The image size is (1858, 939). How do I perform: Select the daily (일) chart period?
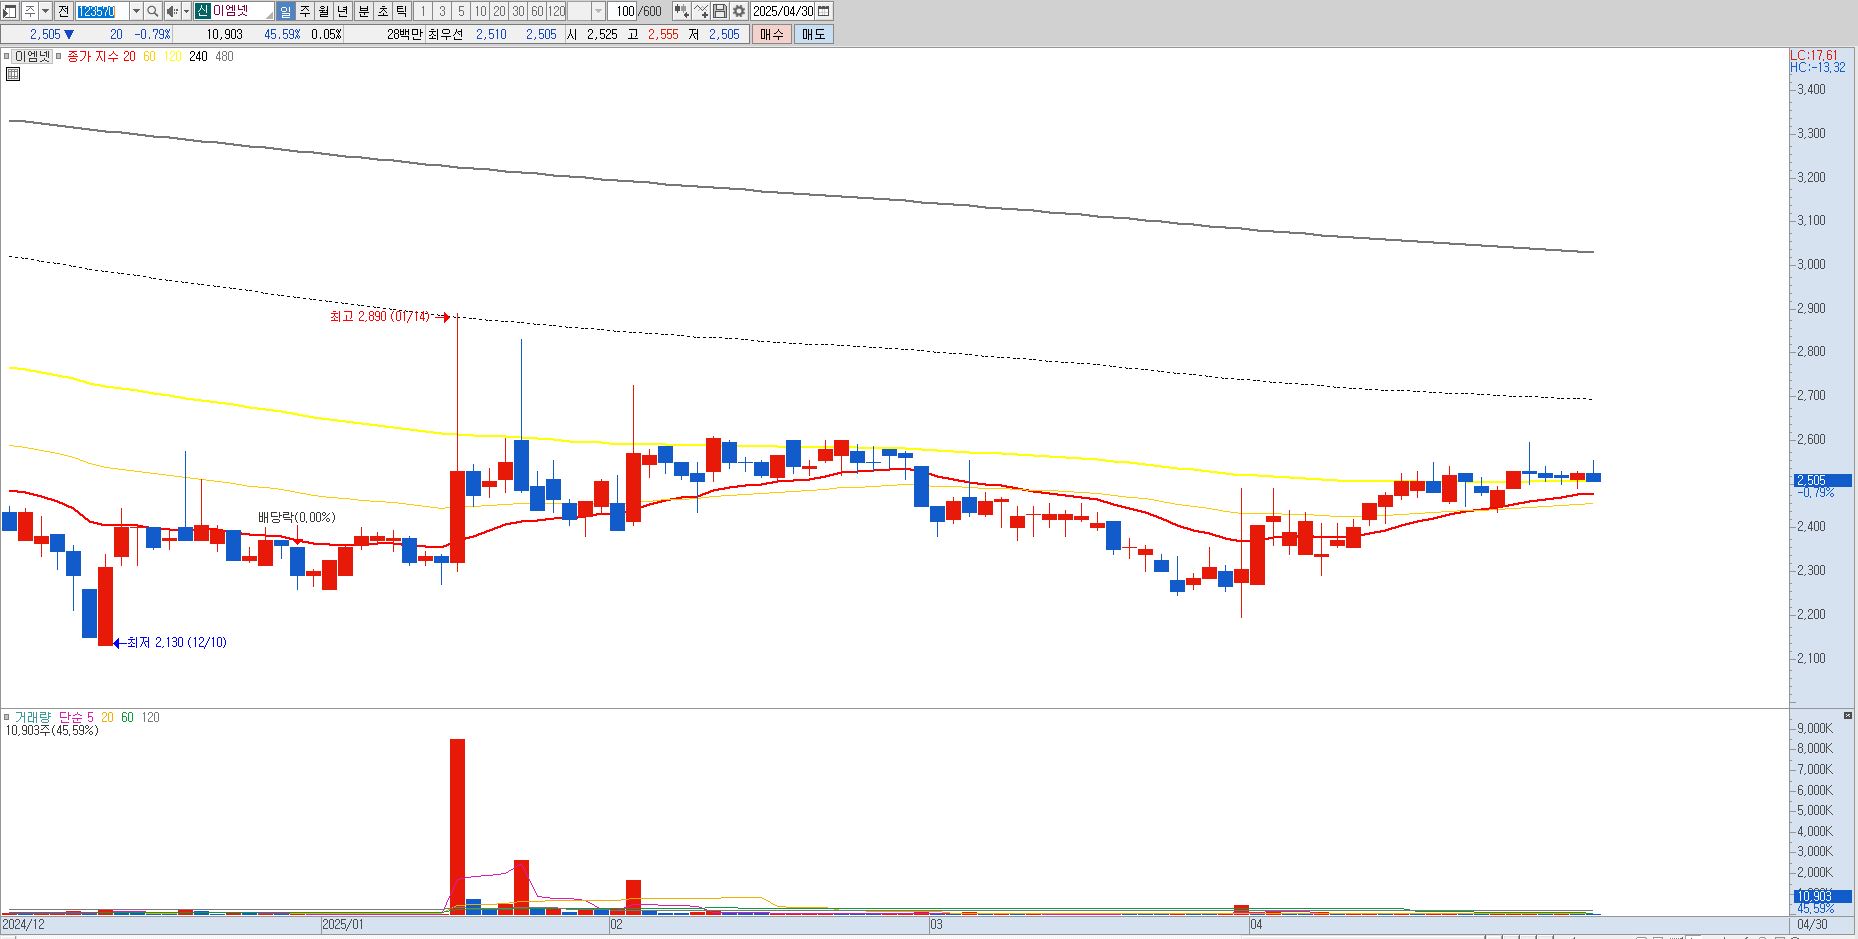tap(285, 11)
